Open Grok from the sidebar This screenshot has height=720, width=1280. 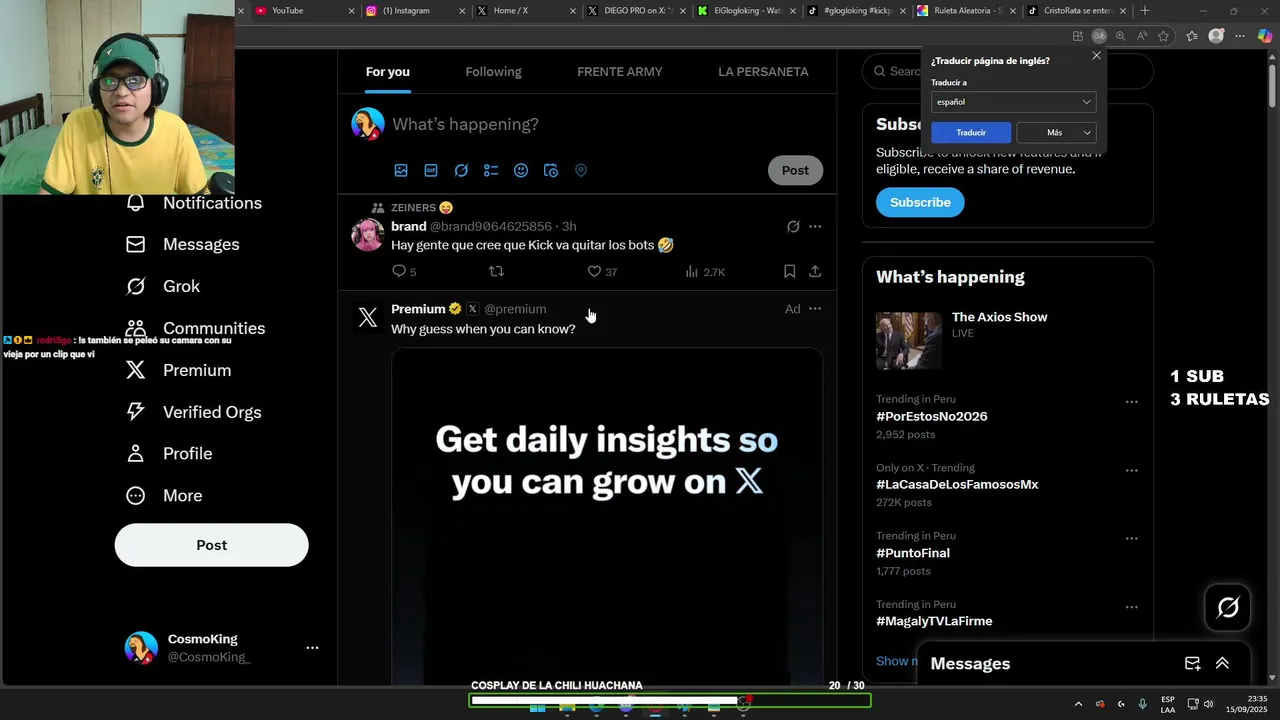[x=163, y=286]
